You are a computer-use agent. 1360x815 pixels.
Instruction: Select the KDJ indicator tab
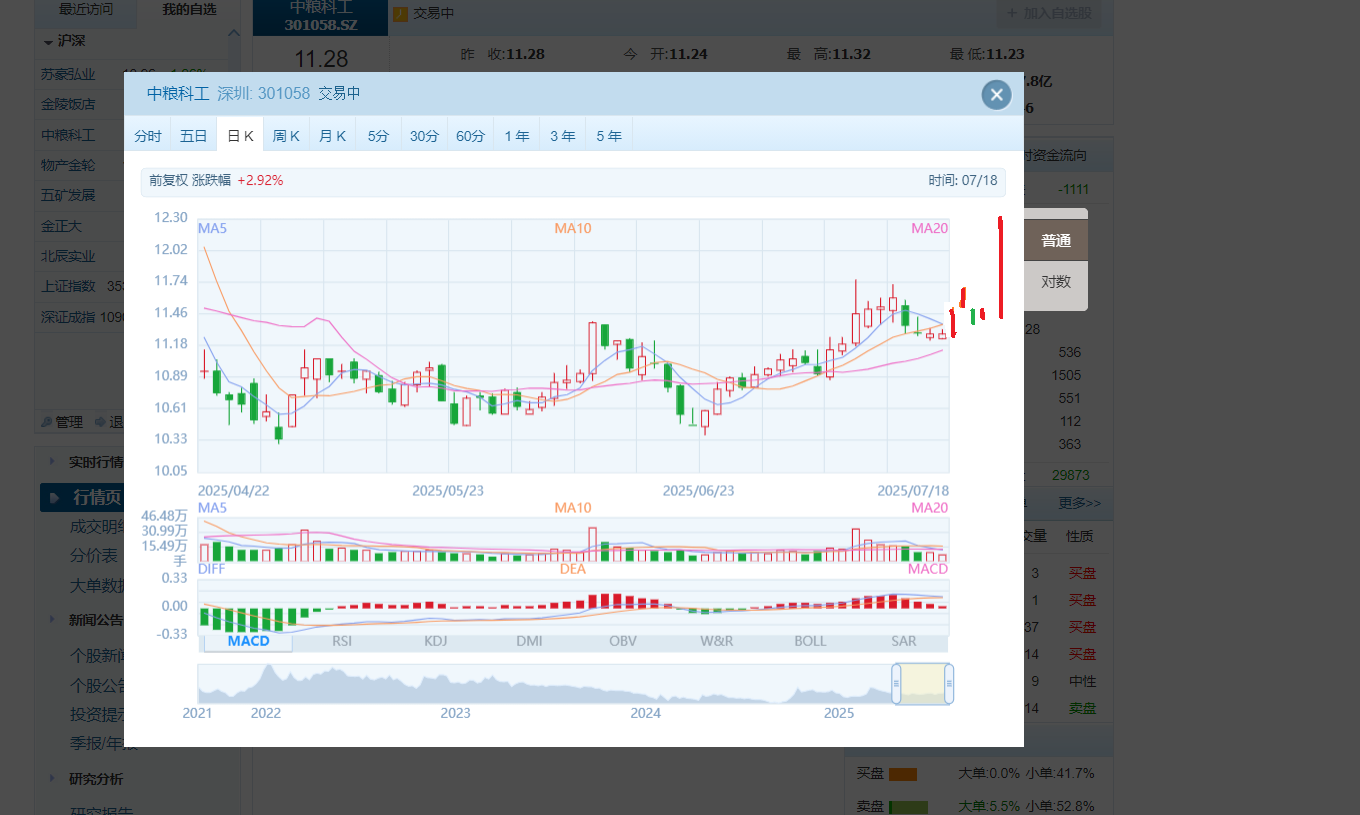point(435,641)
